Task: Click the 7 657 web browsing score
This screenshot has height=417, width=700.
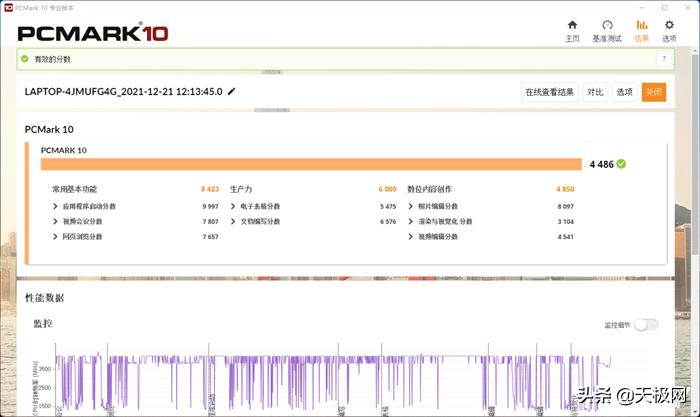Action: (210, 237)
